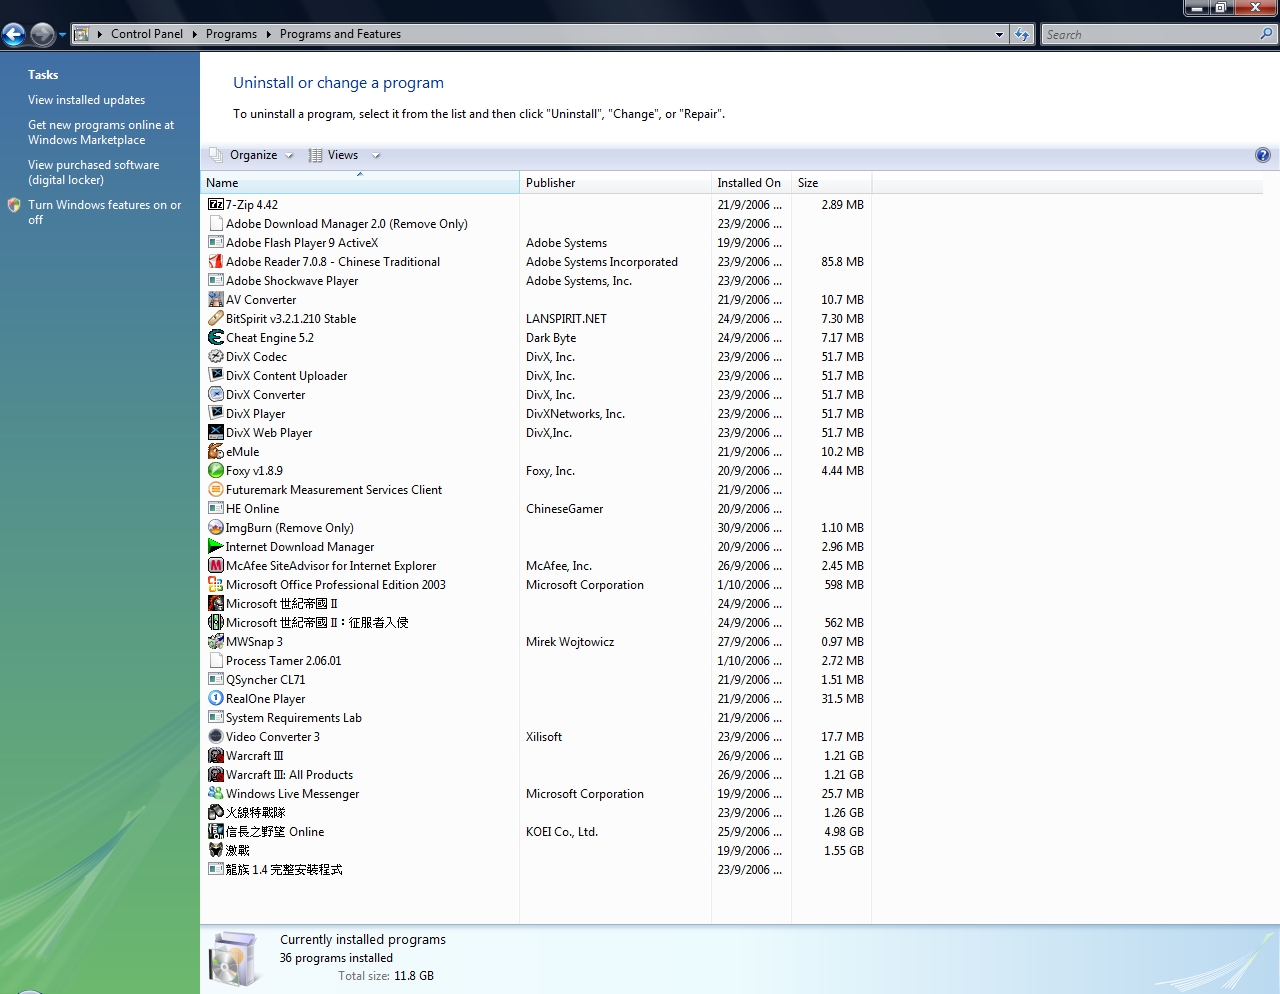Open the Views dropdown arrow
Viewport: 1280px width, 994px height.
coord(376,156)
